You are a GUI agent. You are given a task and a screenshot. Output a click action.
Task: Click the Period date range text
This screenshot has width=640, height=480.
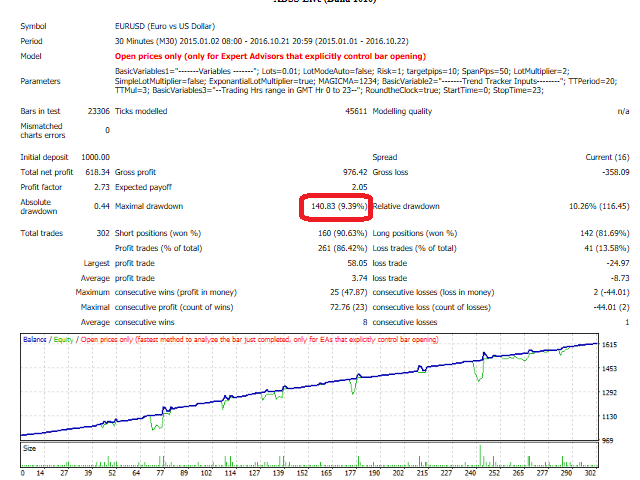coord(262,41)
